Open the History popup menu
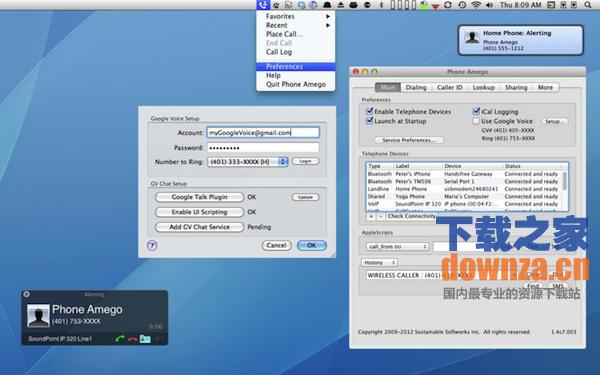Image resolution: width=600 pixels, height=375 pixels. tap(379, 262)
